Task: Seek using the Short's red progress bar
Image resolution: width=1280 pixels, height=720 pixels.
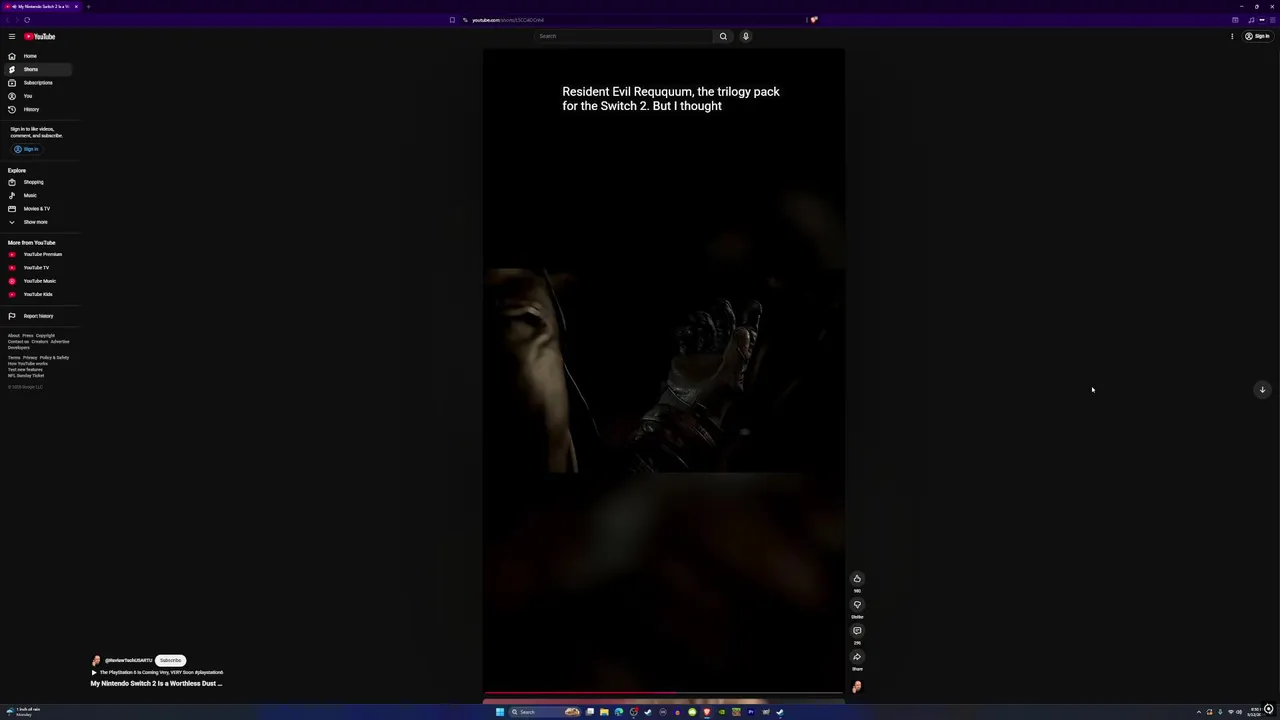Action: [x=664, y=692]
